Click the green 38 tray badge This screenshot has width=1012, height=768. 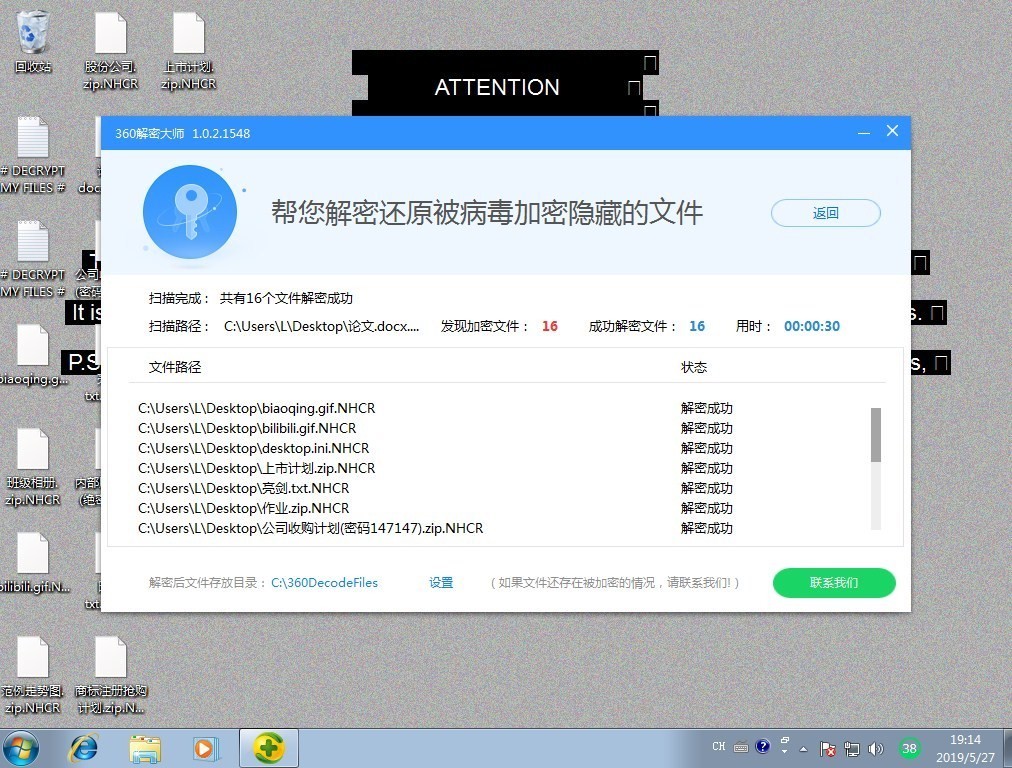[x=909, y=749]
